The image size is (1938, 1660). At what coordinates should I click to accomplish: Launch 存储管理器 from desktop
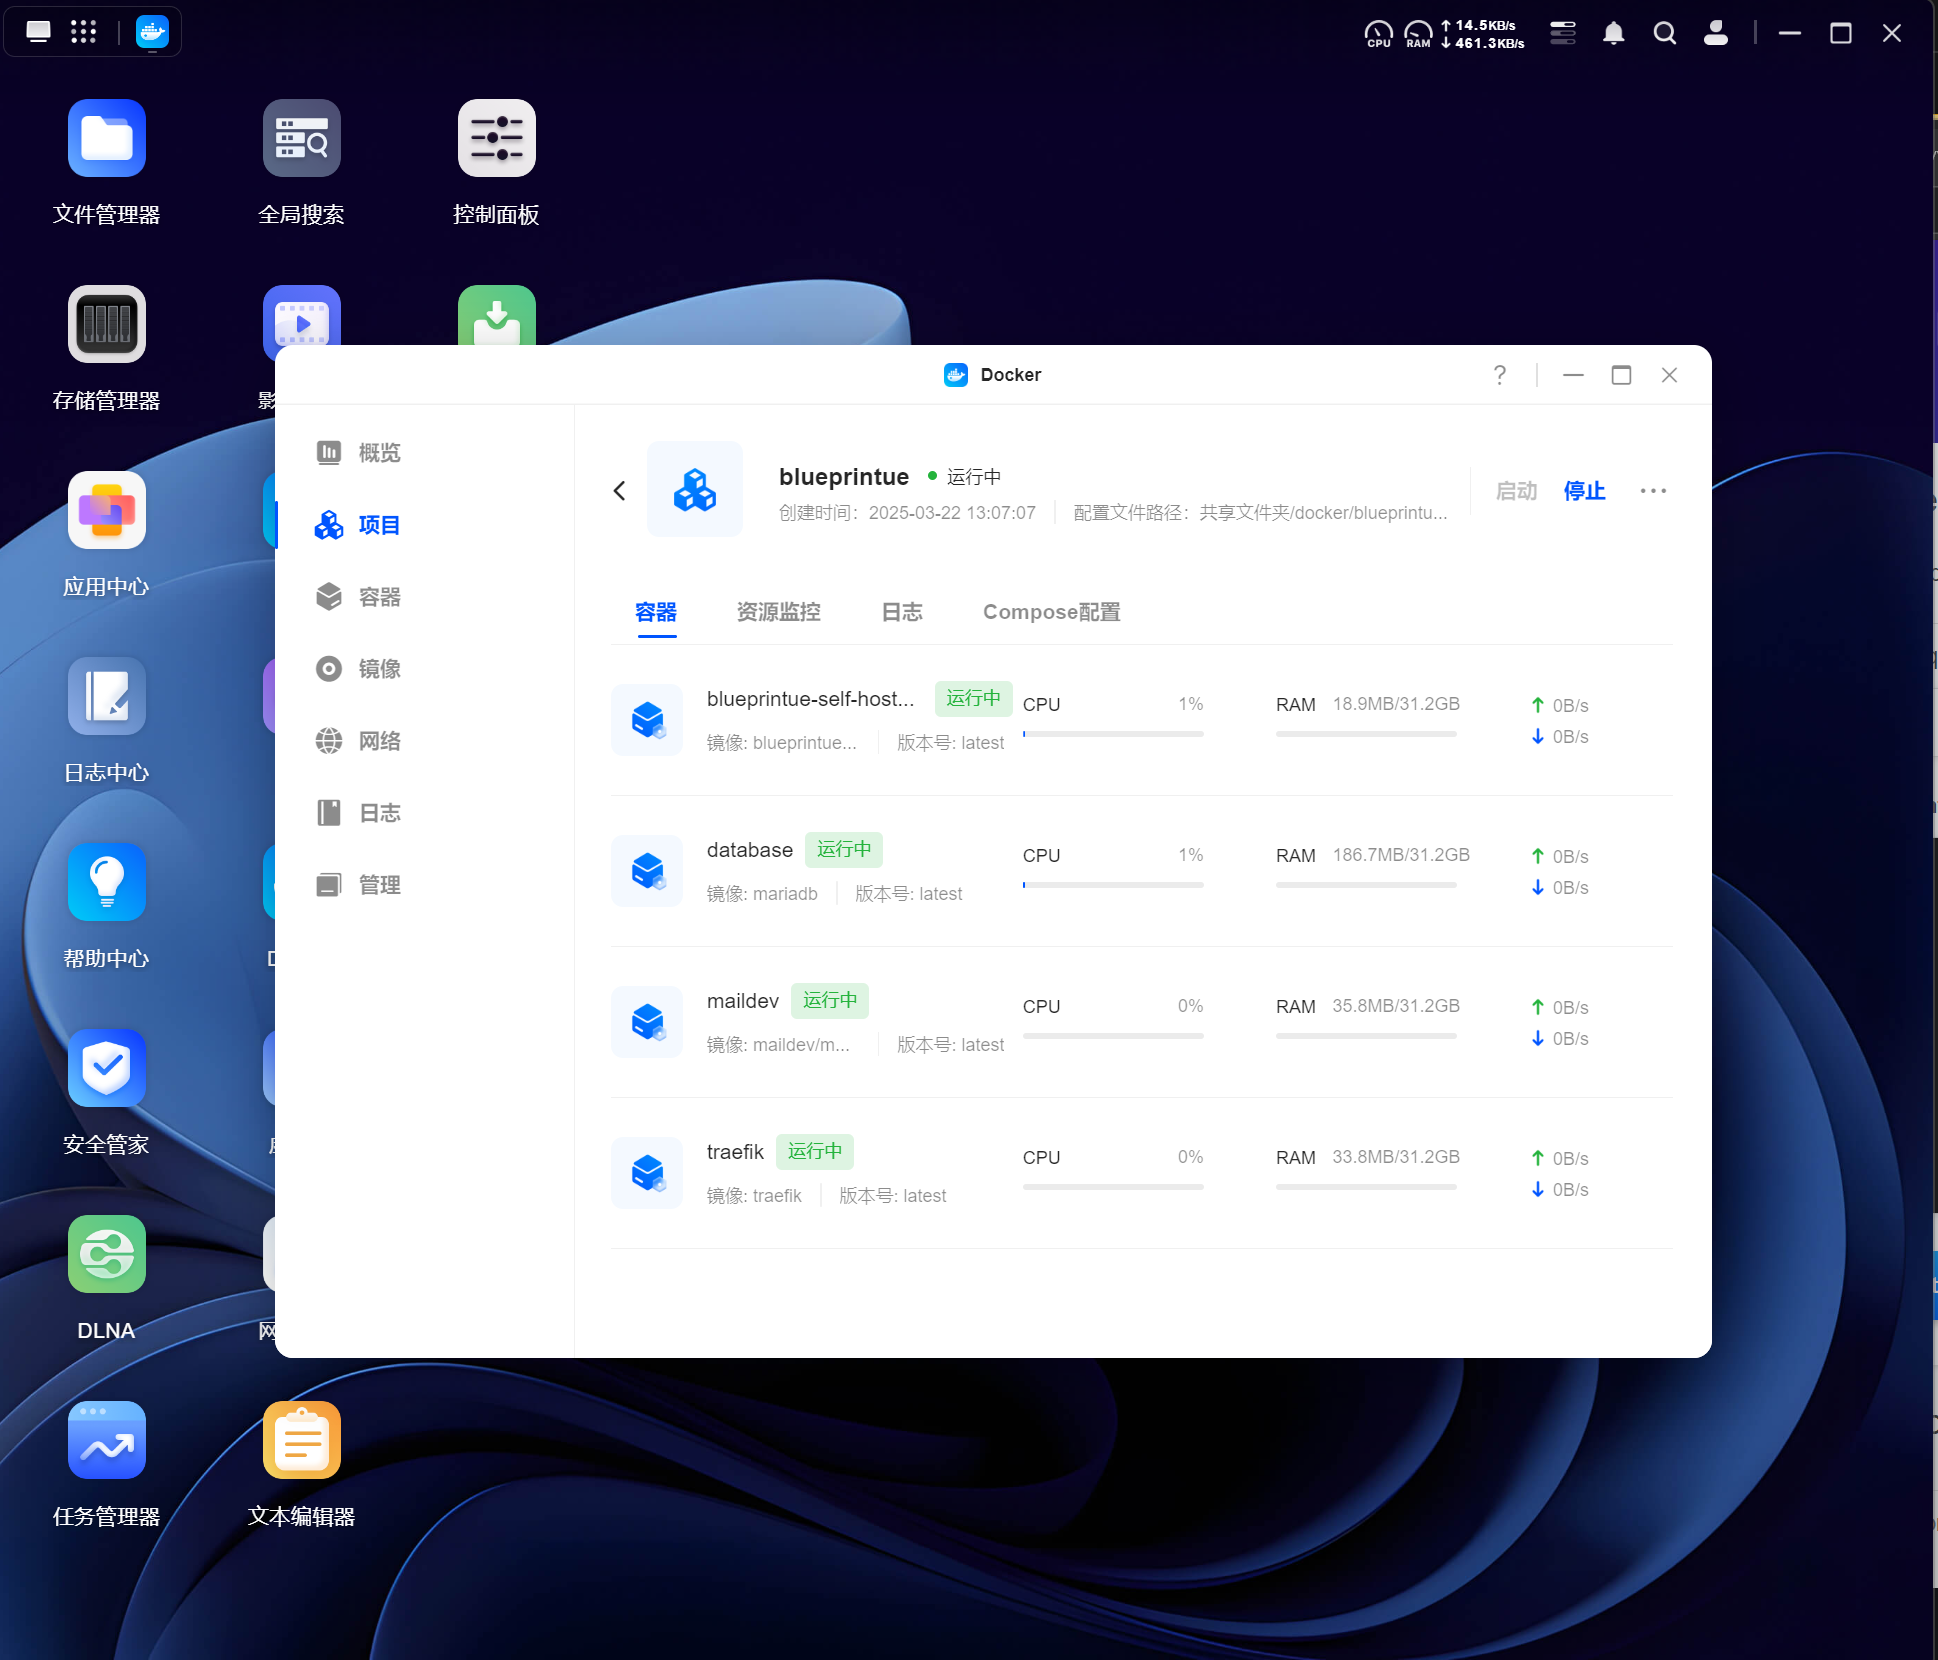coord(107,324)
